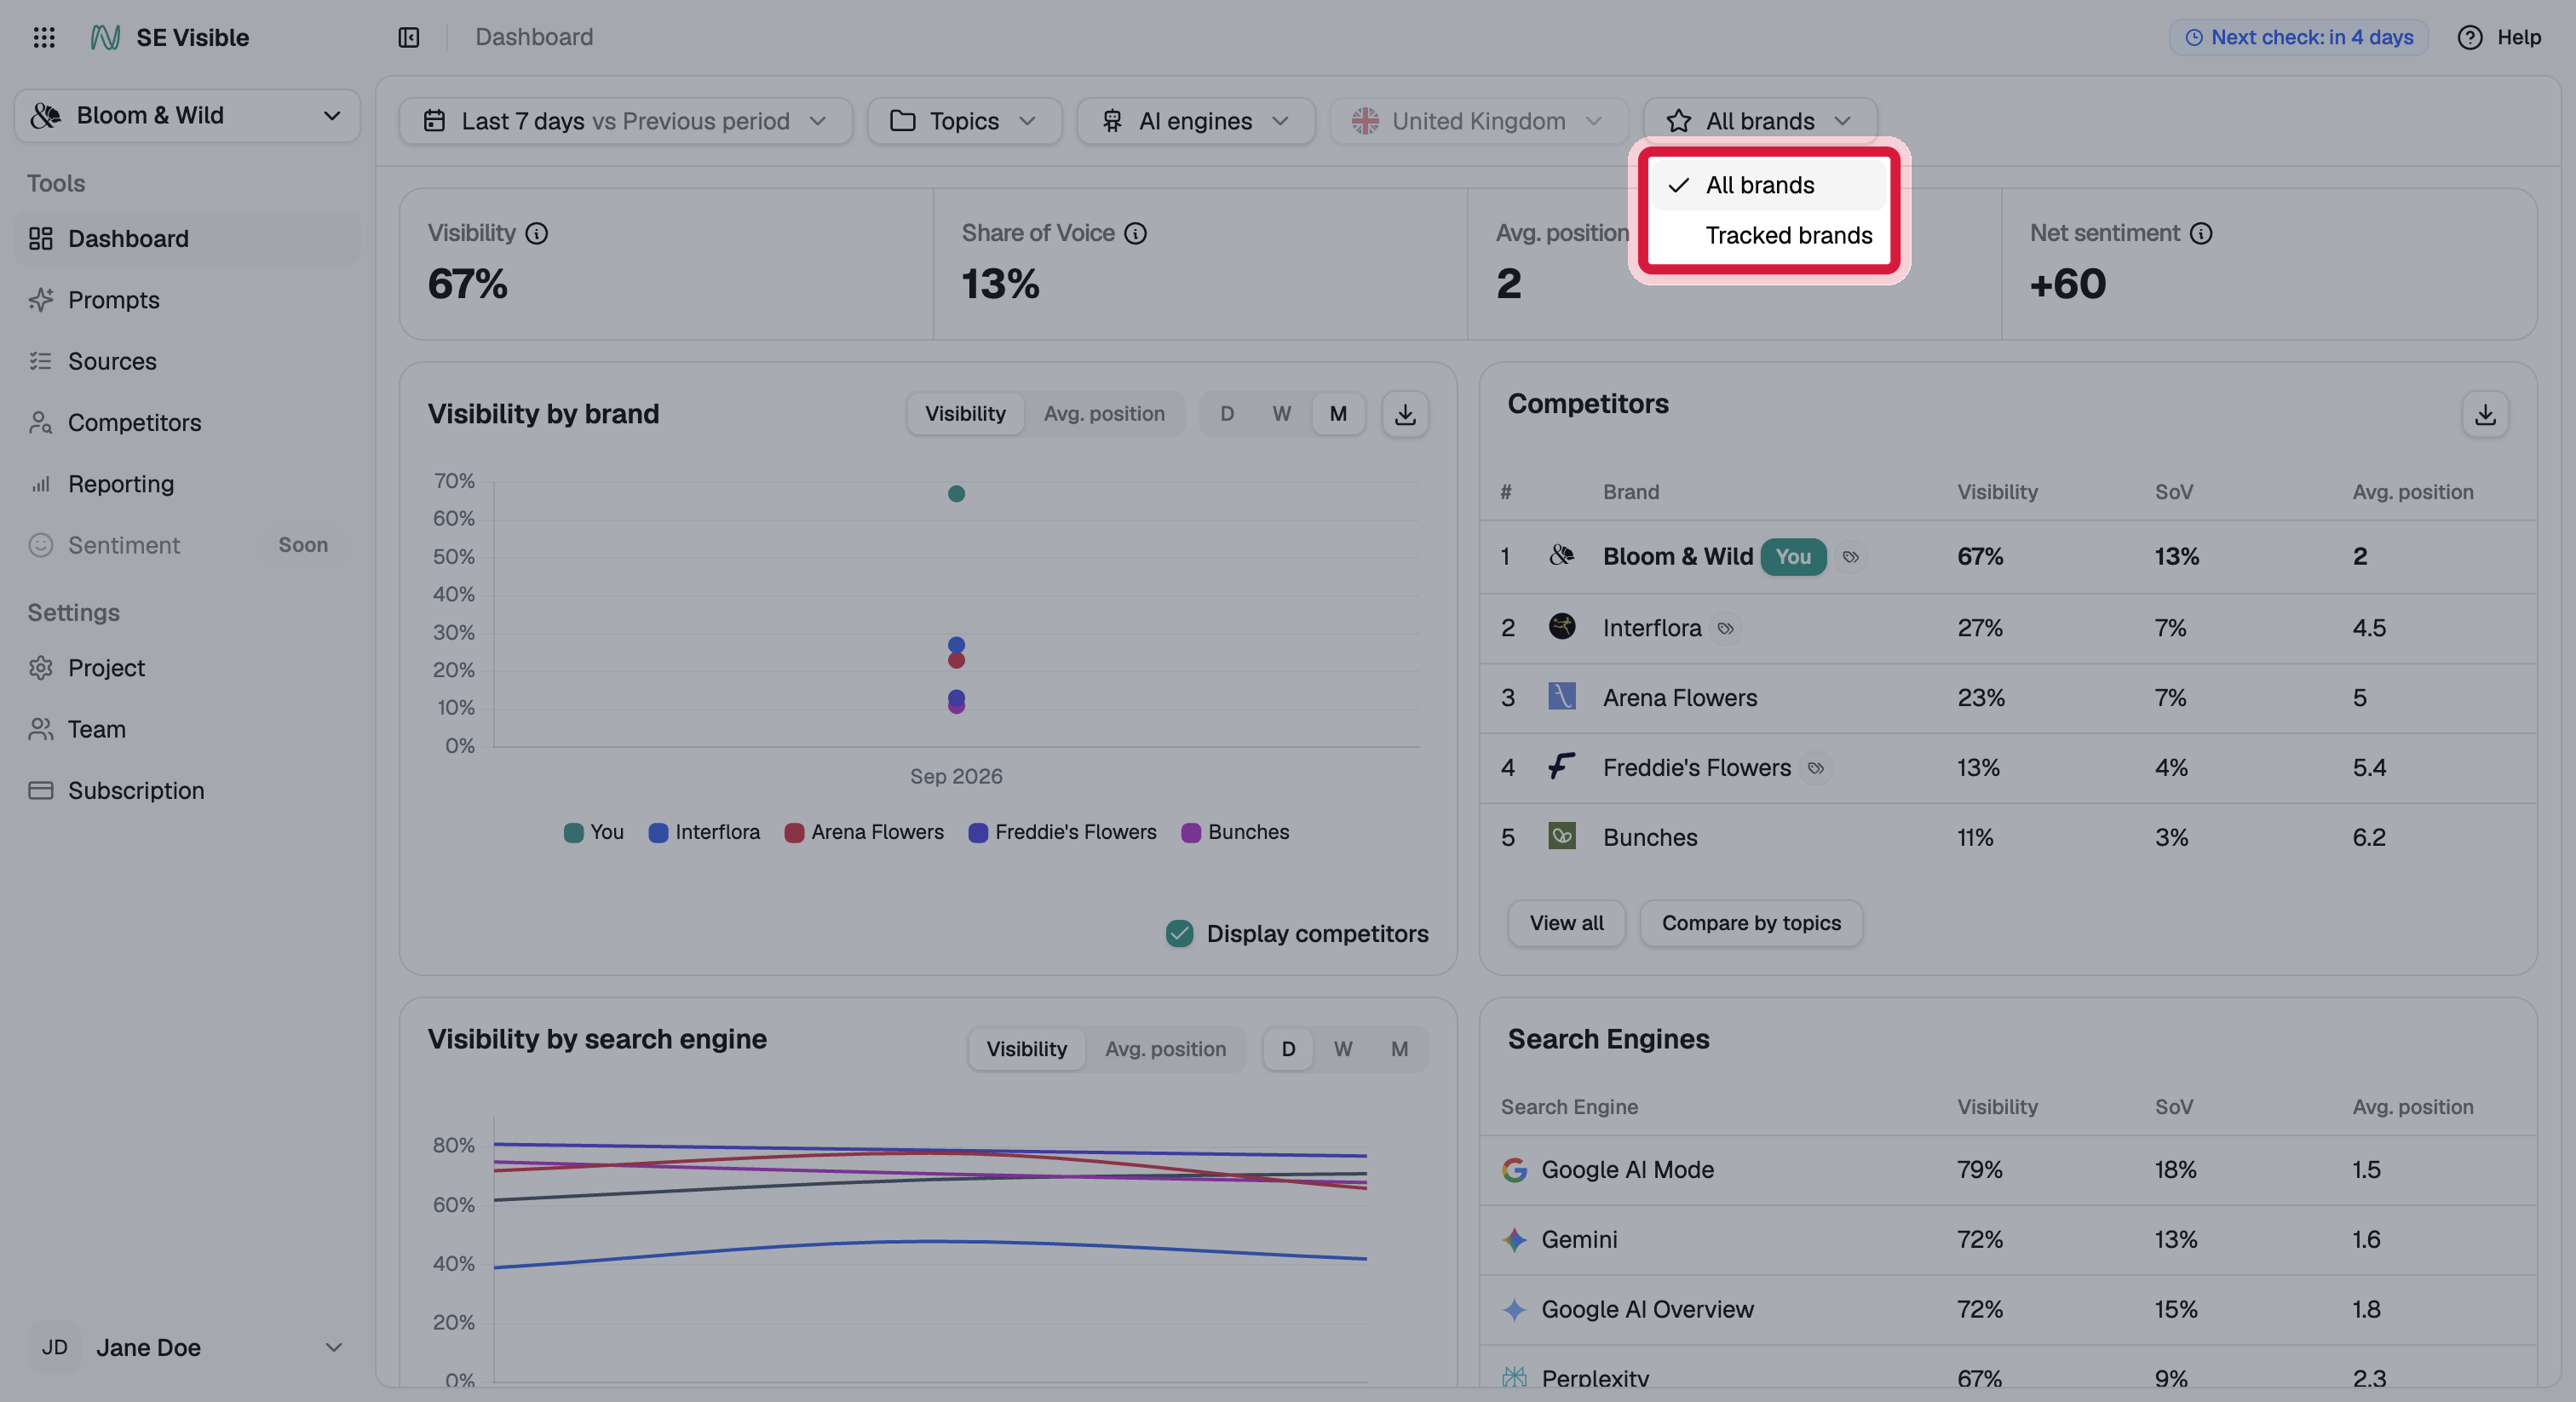Set brand chart to weekly (W)
This screenshot has height=1402, width=2576.
(x=1282, y=414)
